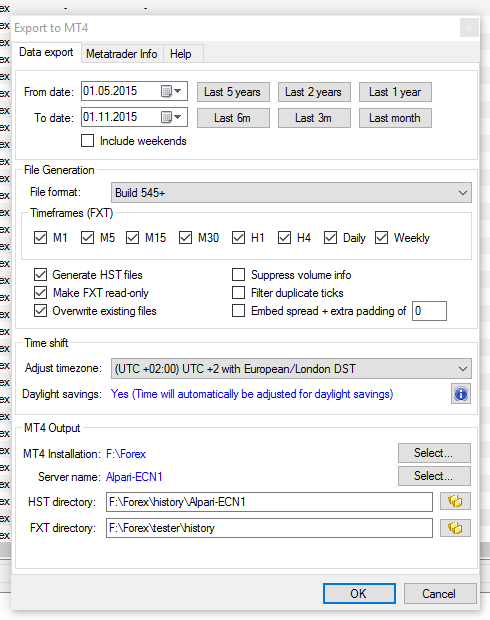This screenshot has width=490, height=620.
Task: Click the Alpari-ECN1 server name text
Action: 134,477
